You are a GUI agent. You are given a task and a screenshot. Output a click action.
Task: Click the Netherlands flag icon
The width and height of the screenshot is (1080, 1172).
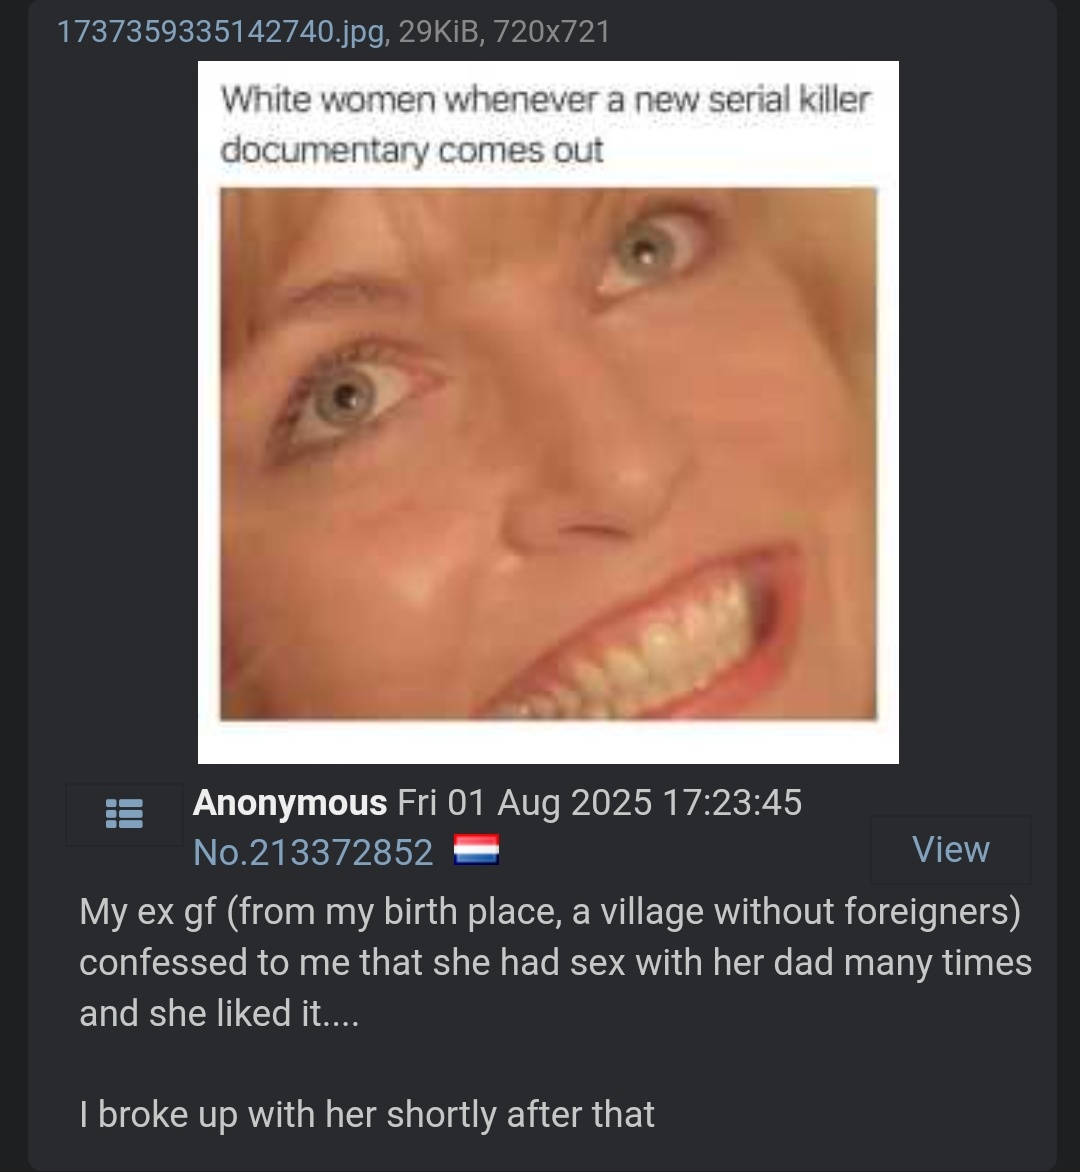point(476,851)
